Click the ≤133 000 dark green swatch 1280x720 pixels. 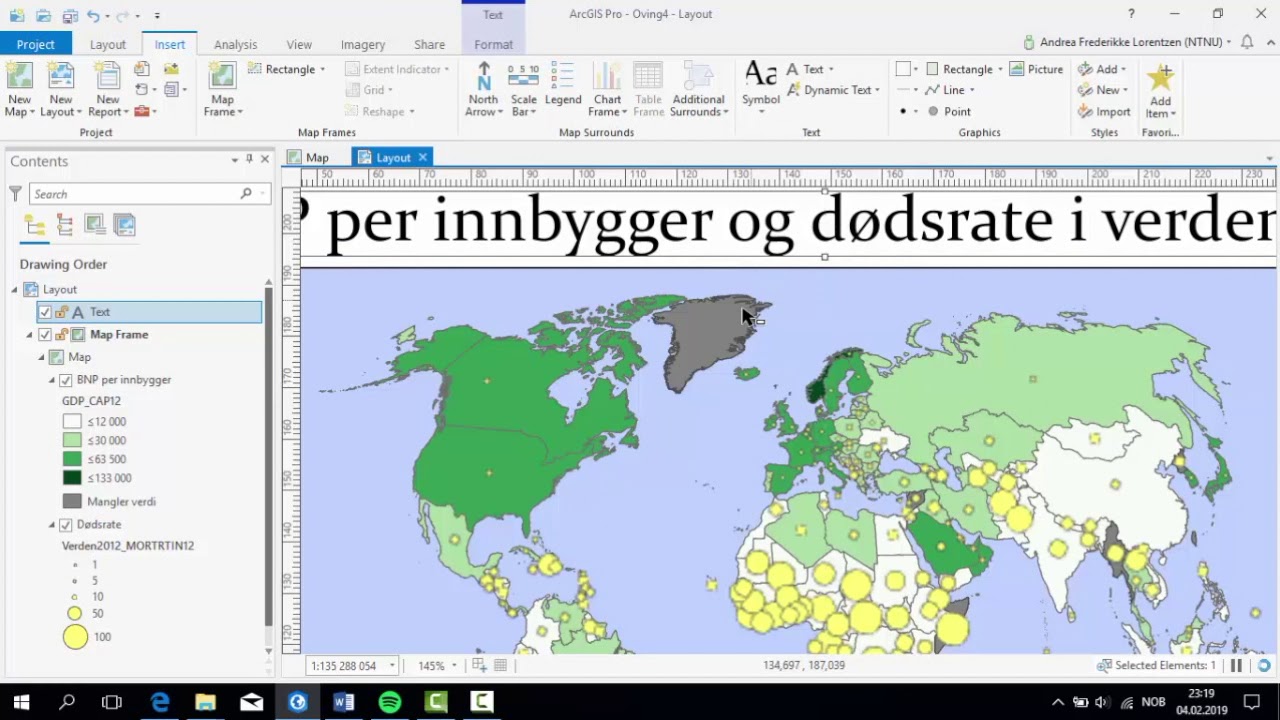pyautogui.click(x=72, y=478)
